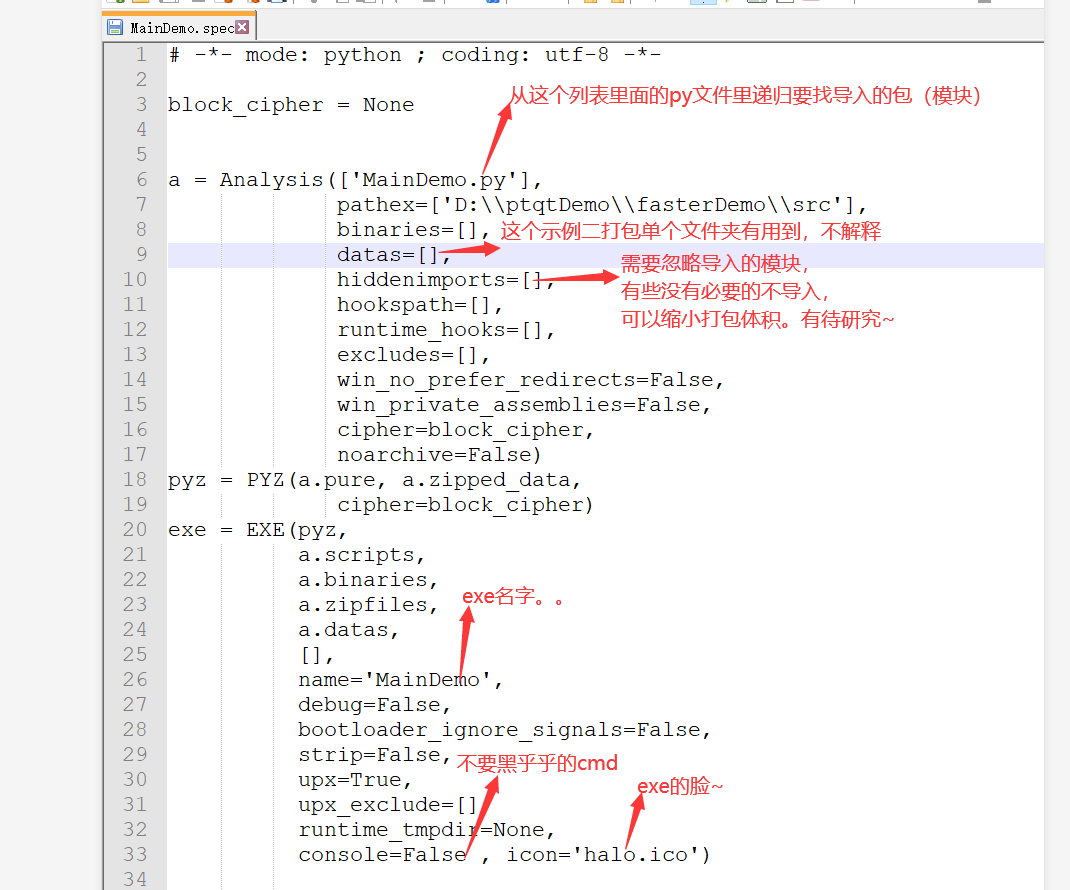Image resolution: width=1070 pixels, height=890 pixels.
Task: Click the 'hiddenimports=[]' line
Action: (x=446, y=281)
